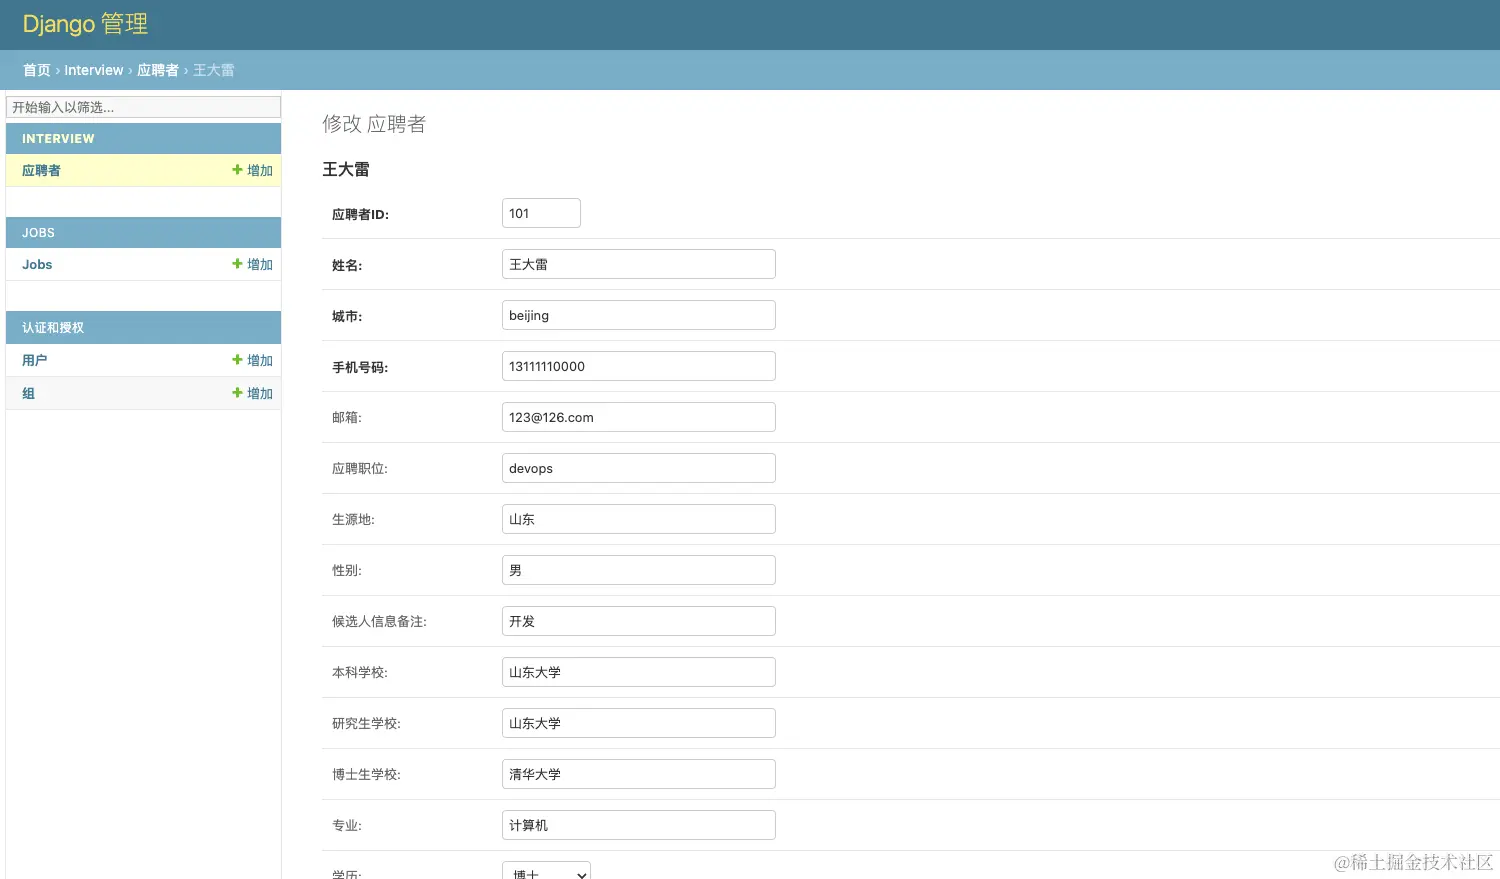Open the Interview breadcrumb link
The width and height of the screenshot is (1500, 879).
[x=94, y=70]
